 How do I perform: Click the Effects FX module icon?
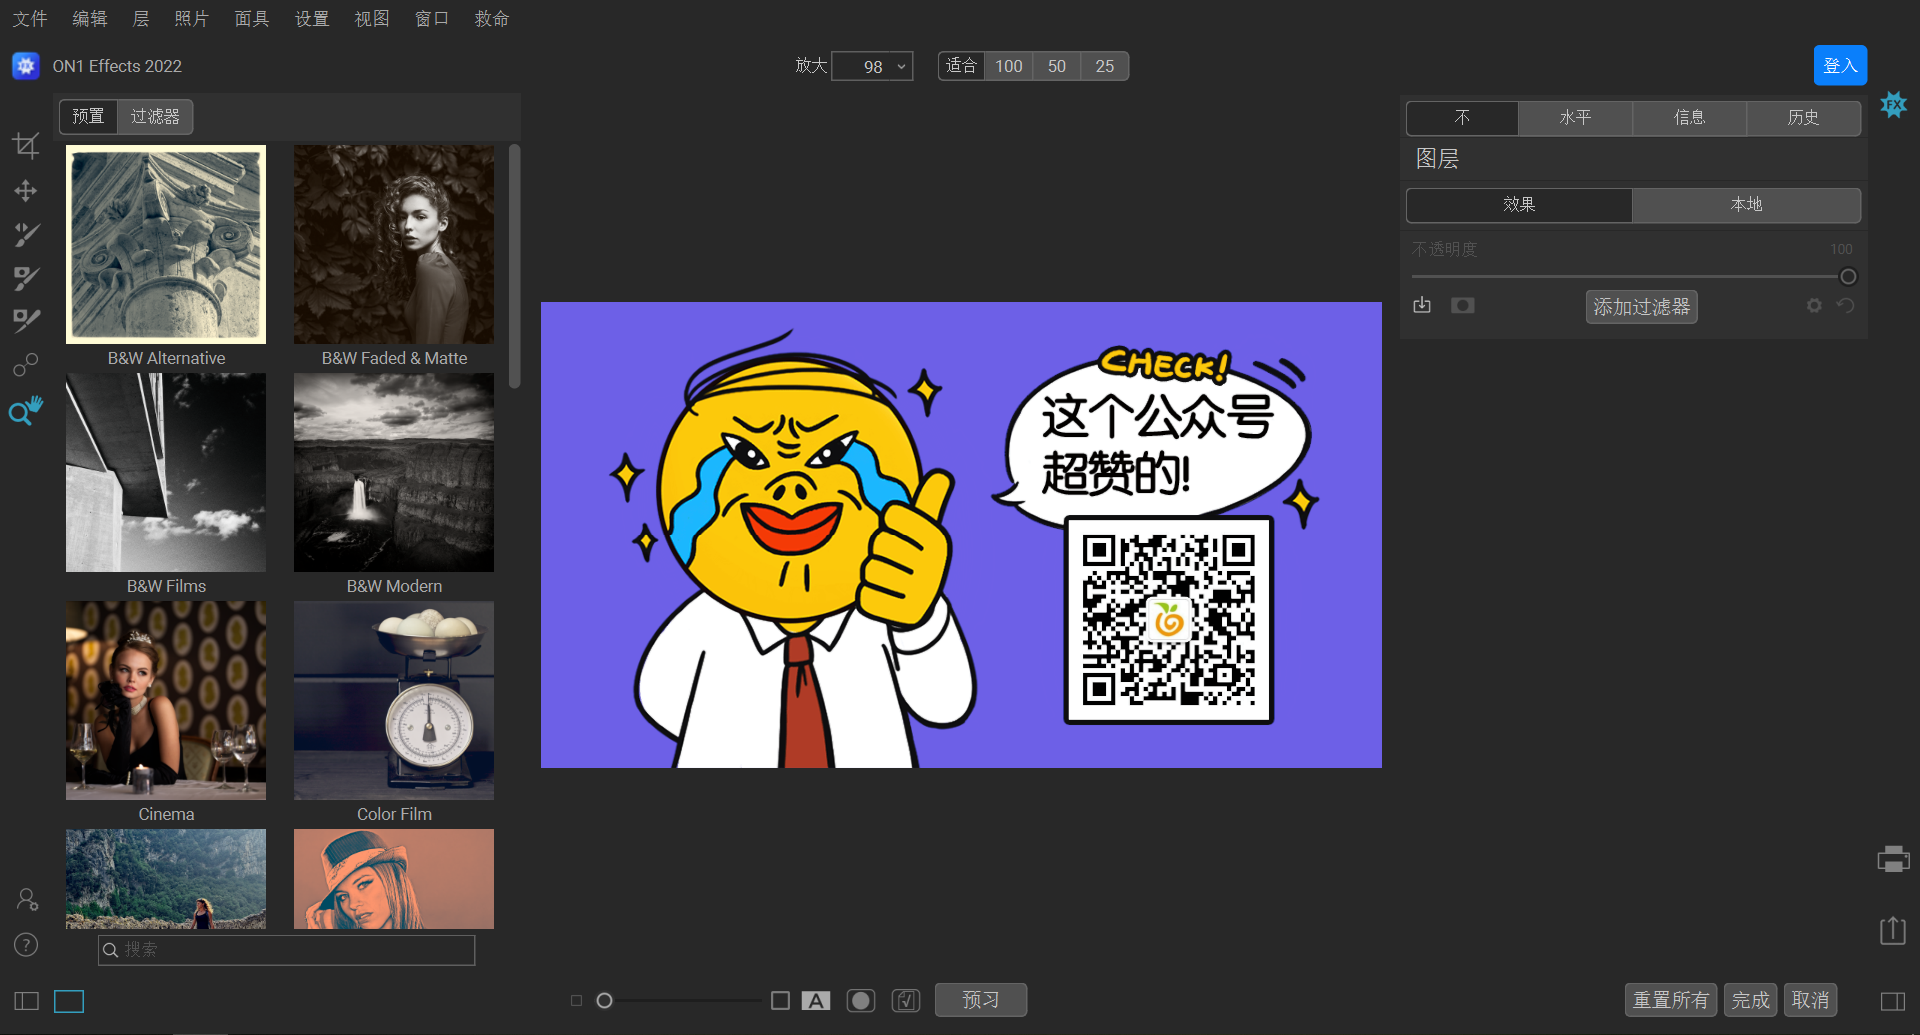[1893, 104]
